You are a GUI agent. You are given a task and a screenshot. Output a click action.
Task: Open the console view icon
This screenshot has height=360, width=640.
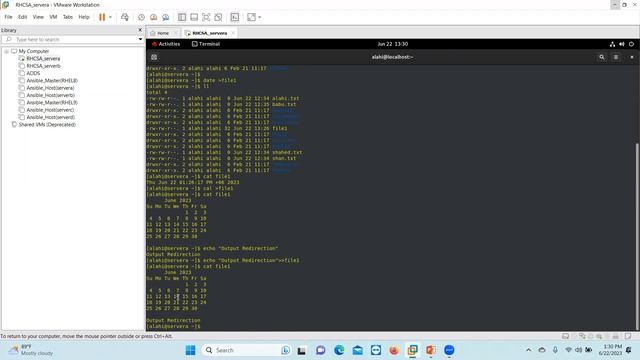235,17
